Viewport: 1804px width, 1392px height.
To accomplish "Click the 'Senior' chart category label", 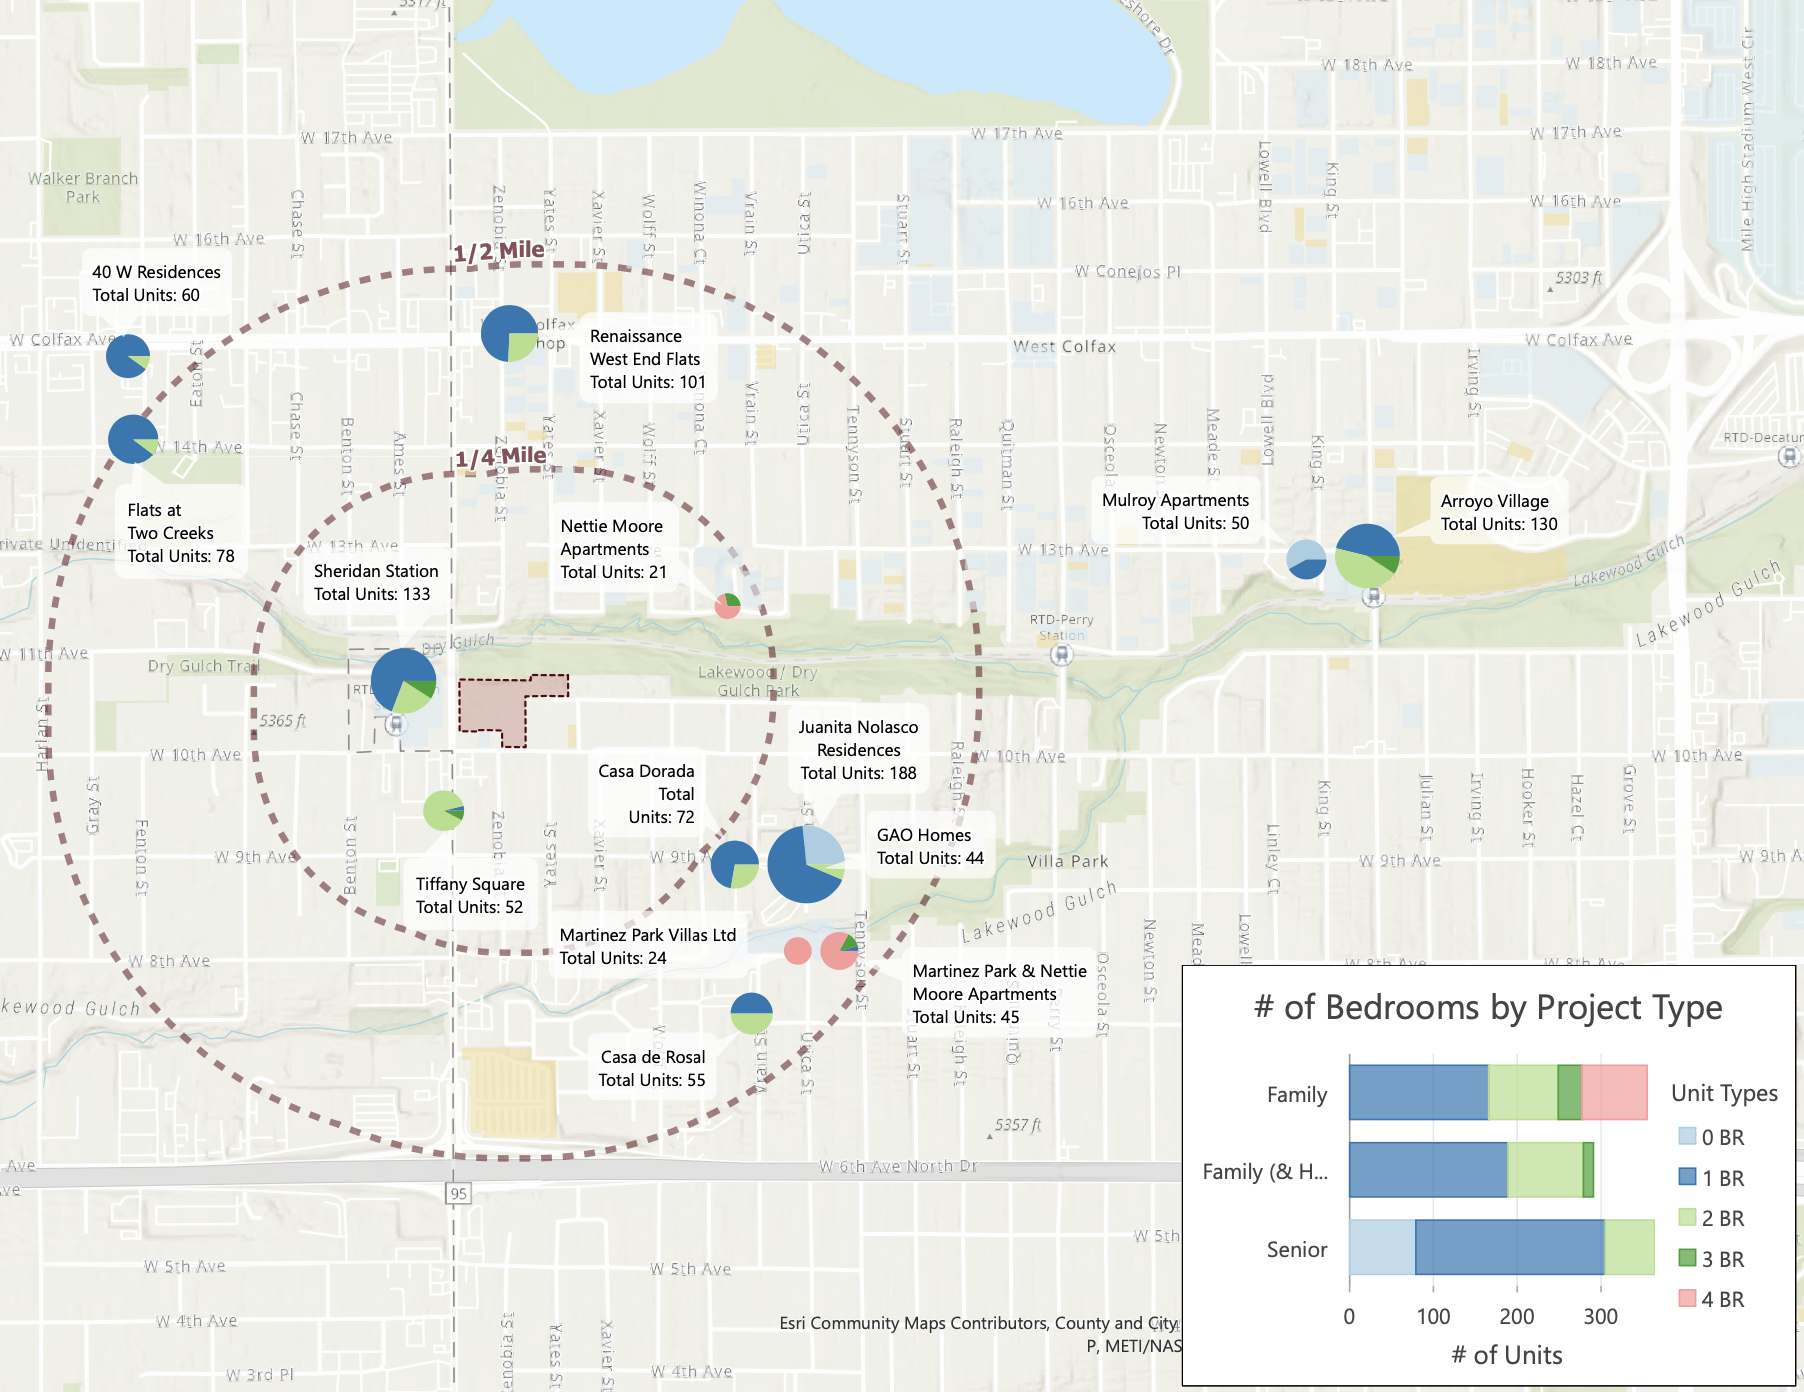I will tap(1297, 1249).
